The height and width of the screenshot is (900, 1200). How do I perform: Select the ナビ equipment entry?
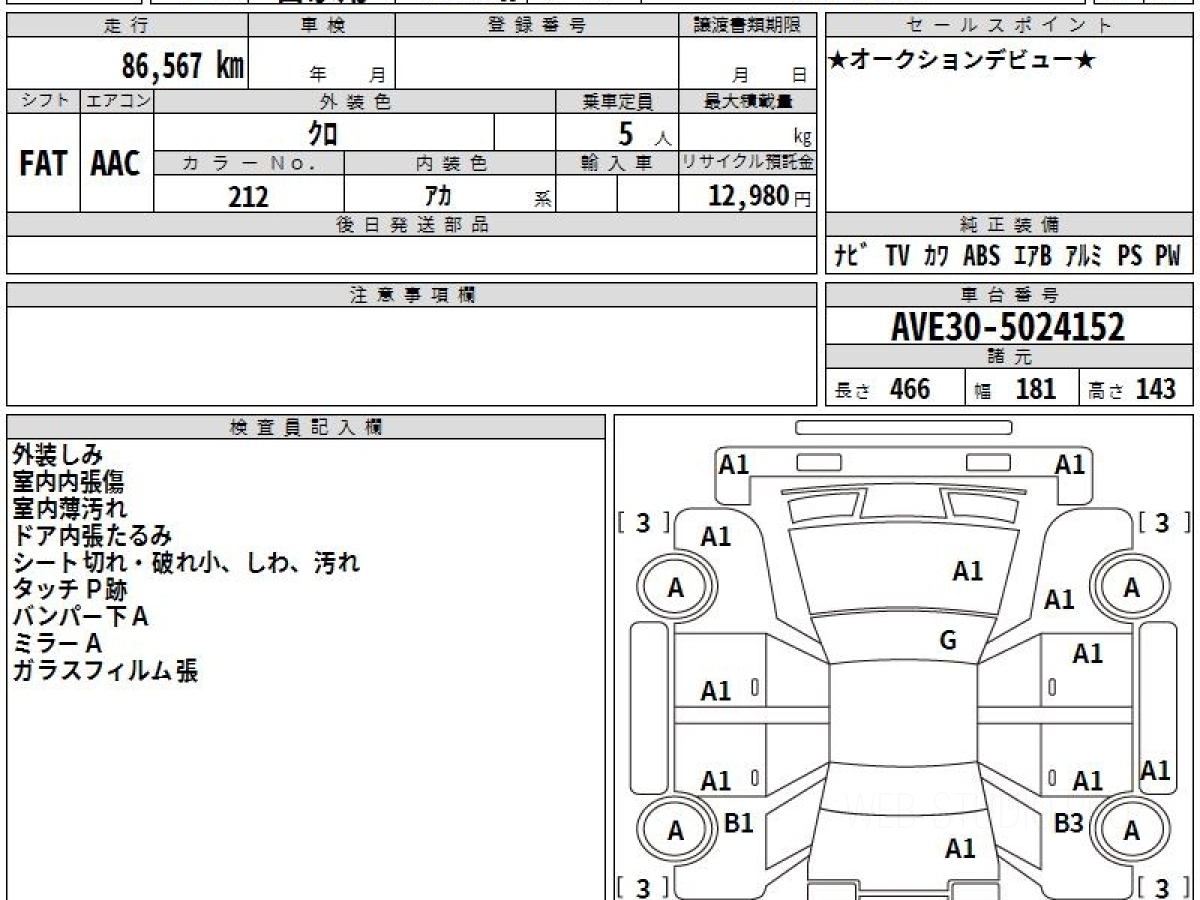pos(850,256)
